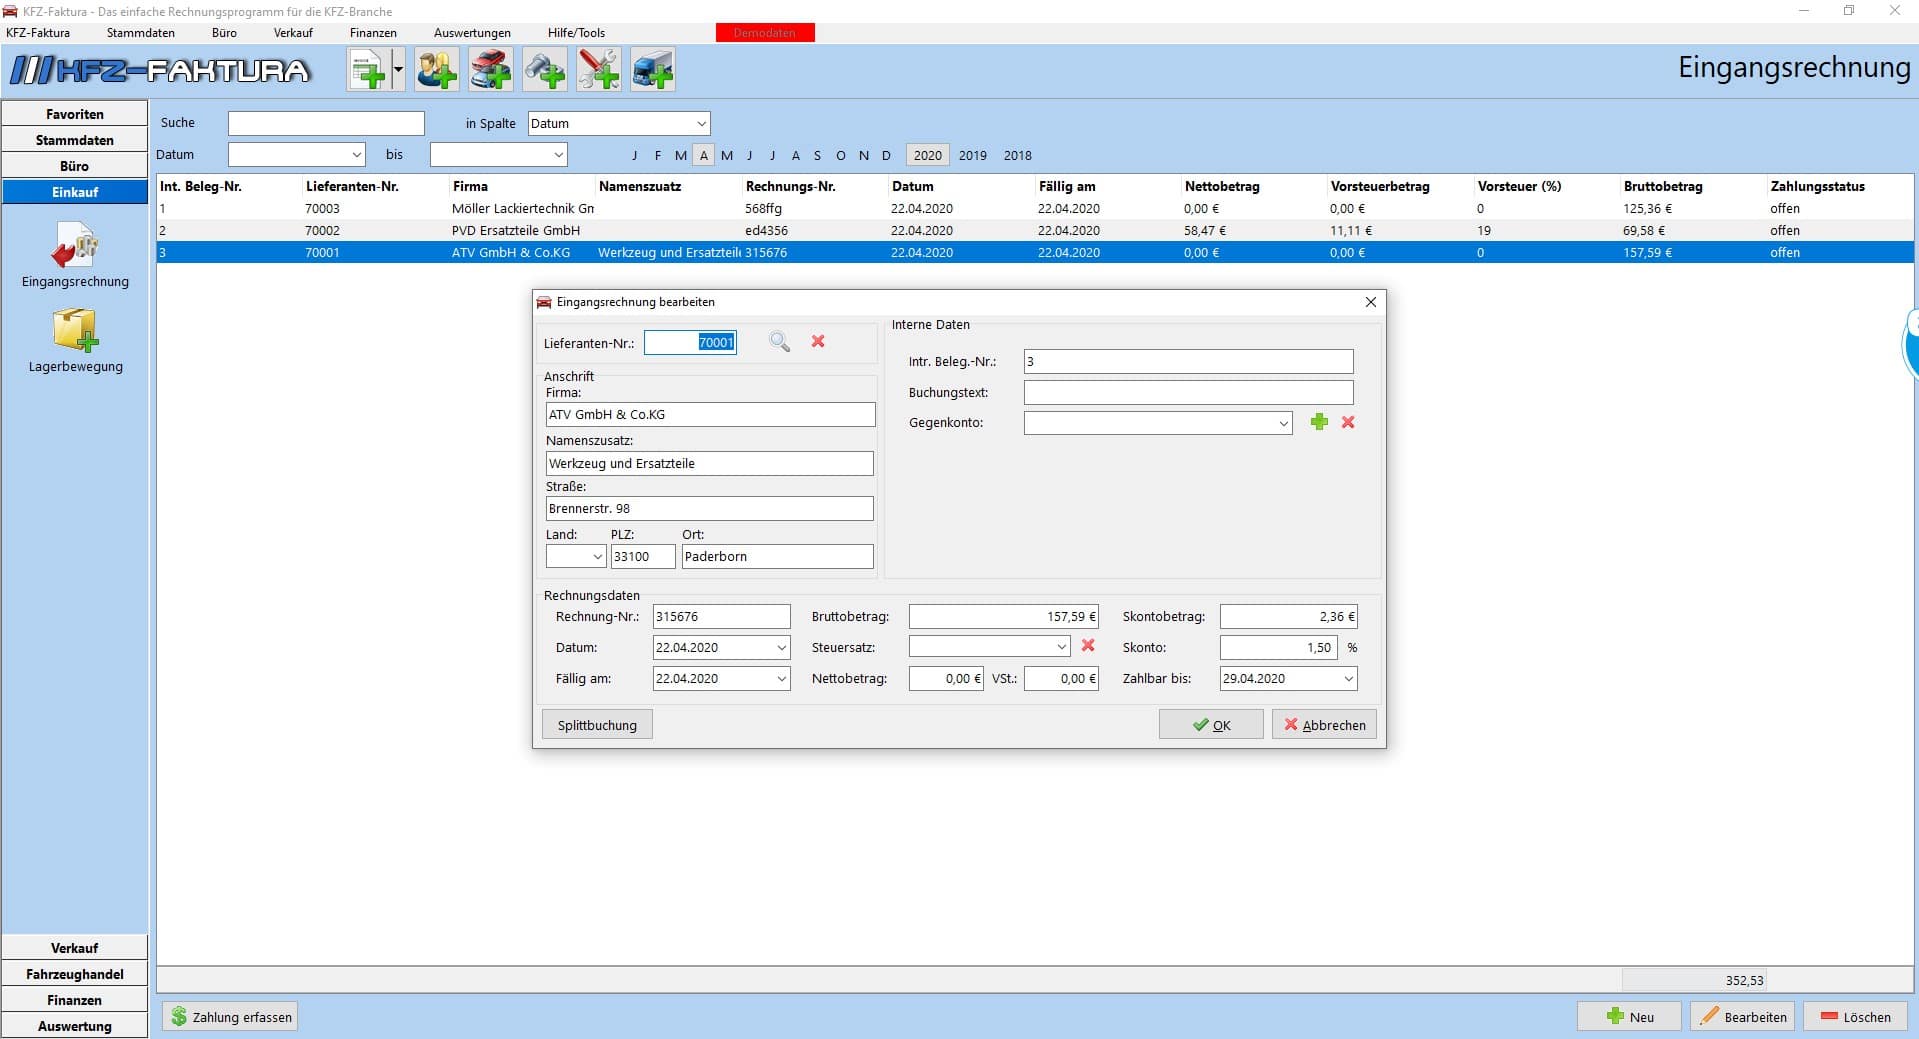Add a new supplier via truck icon

click(653, 70)
